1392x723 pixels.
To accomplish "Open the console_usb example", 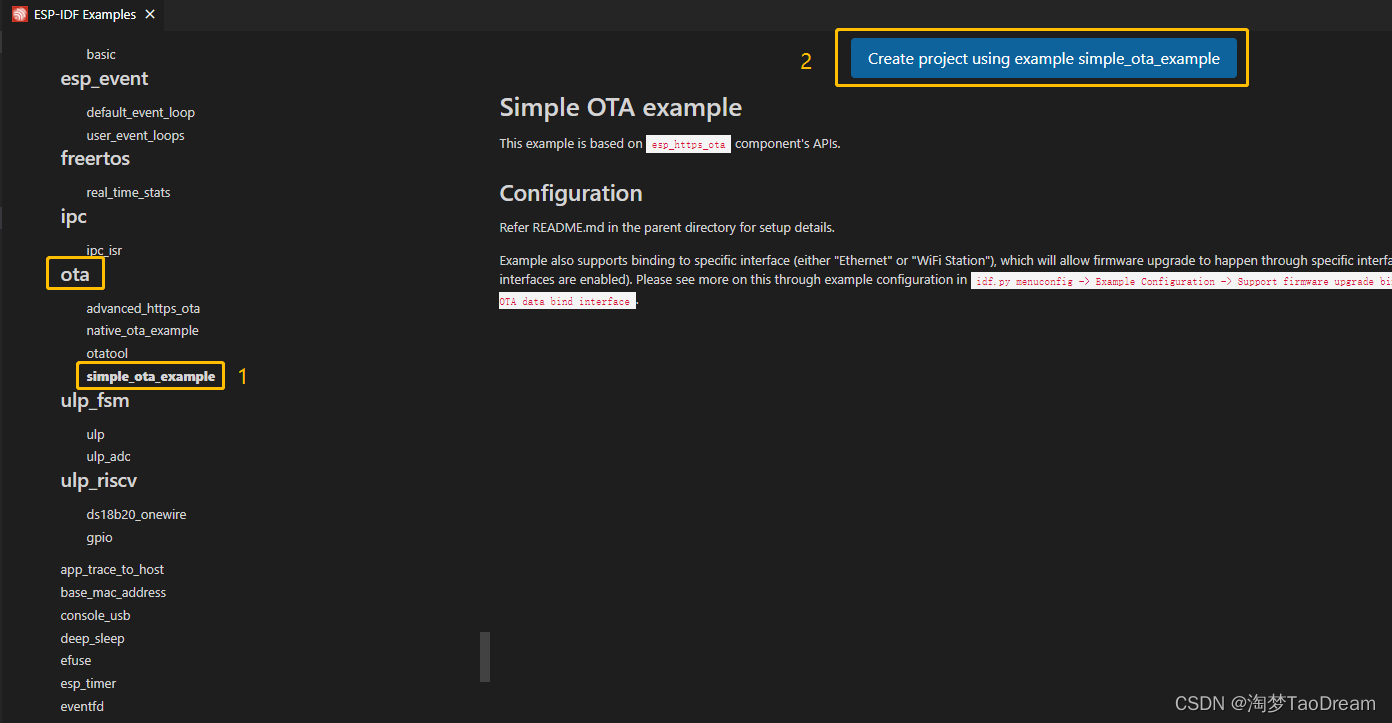I will pyautogui.click(x=95, y=616).
